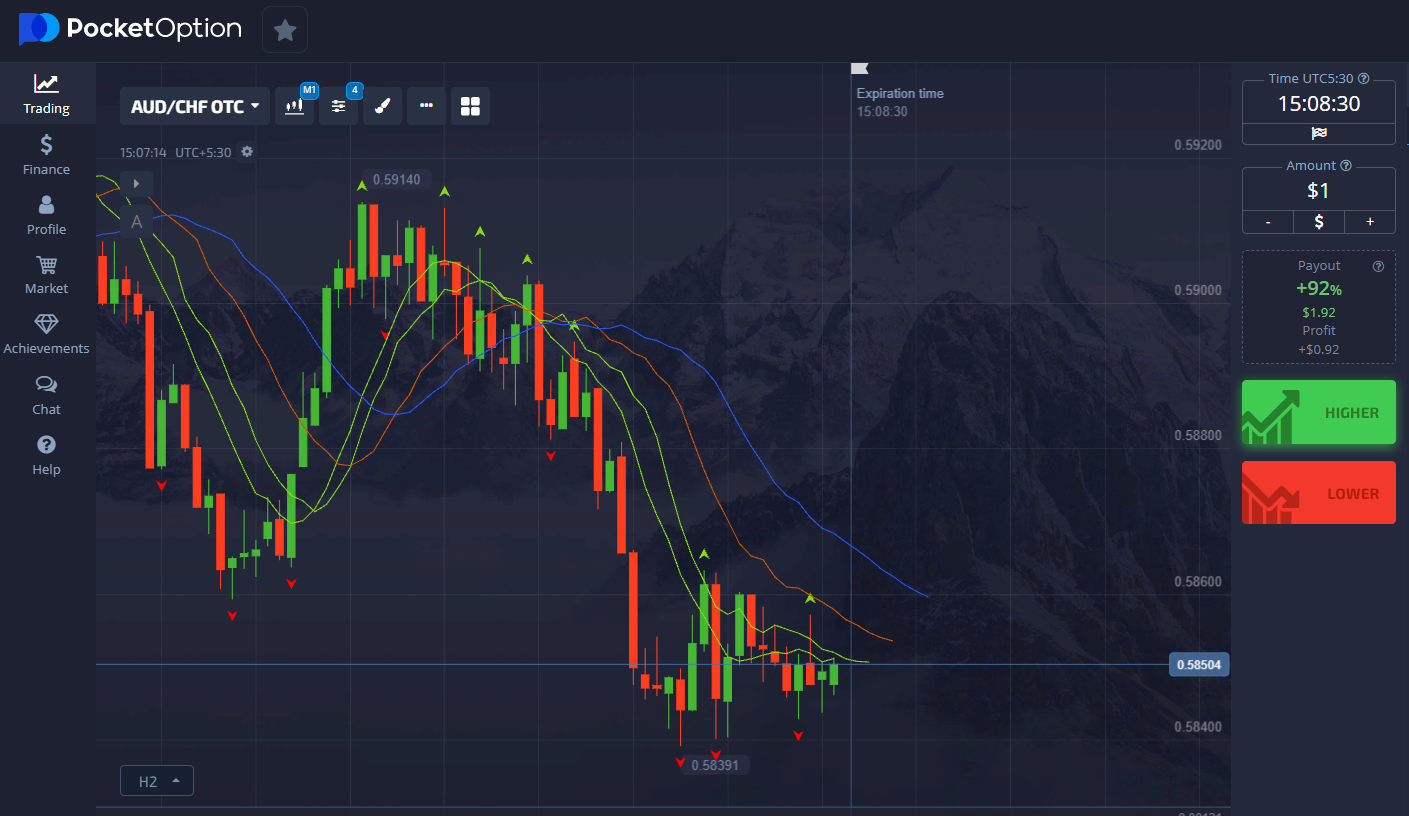The width and height of the screenshot is (1409, 816).
Task: Open the Market sidebar icon
Action: [x=46, y=273]
